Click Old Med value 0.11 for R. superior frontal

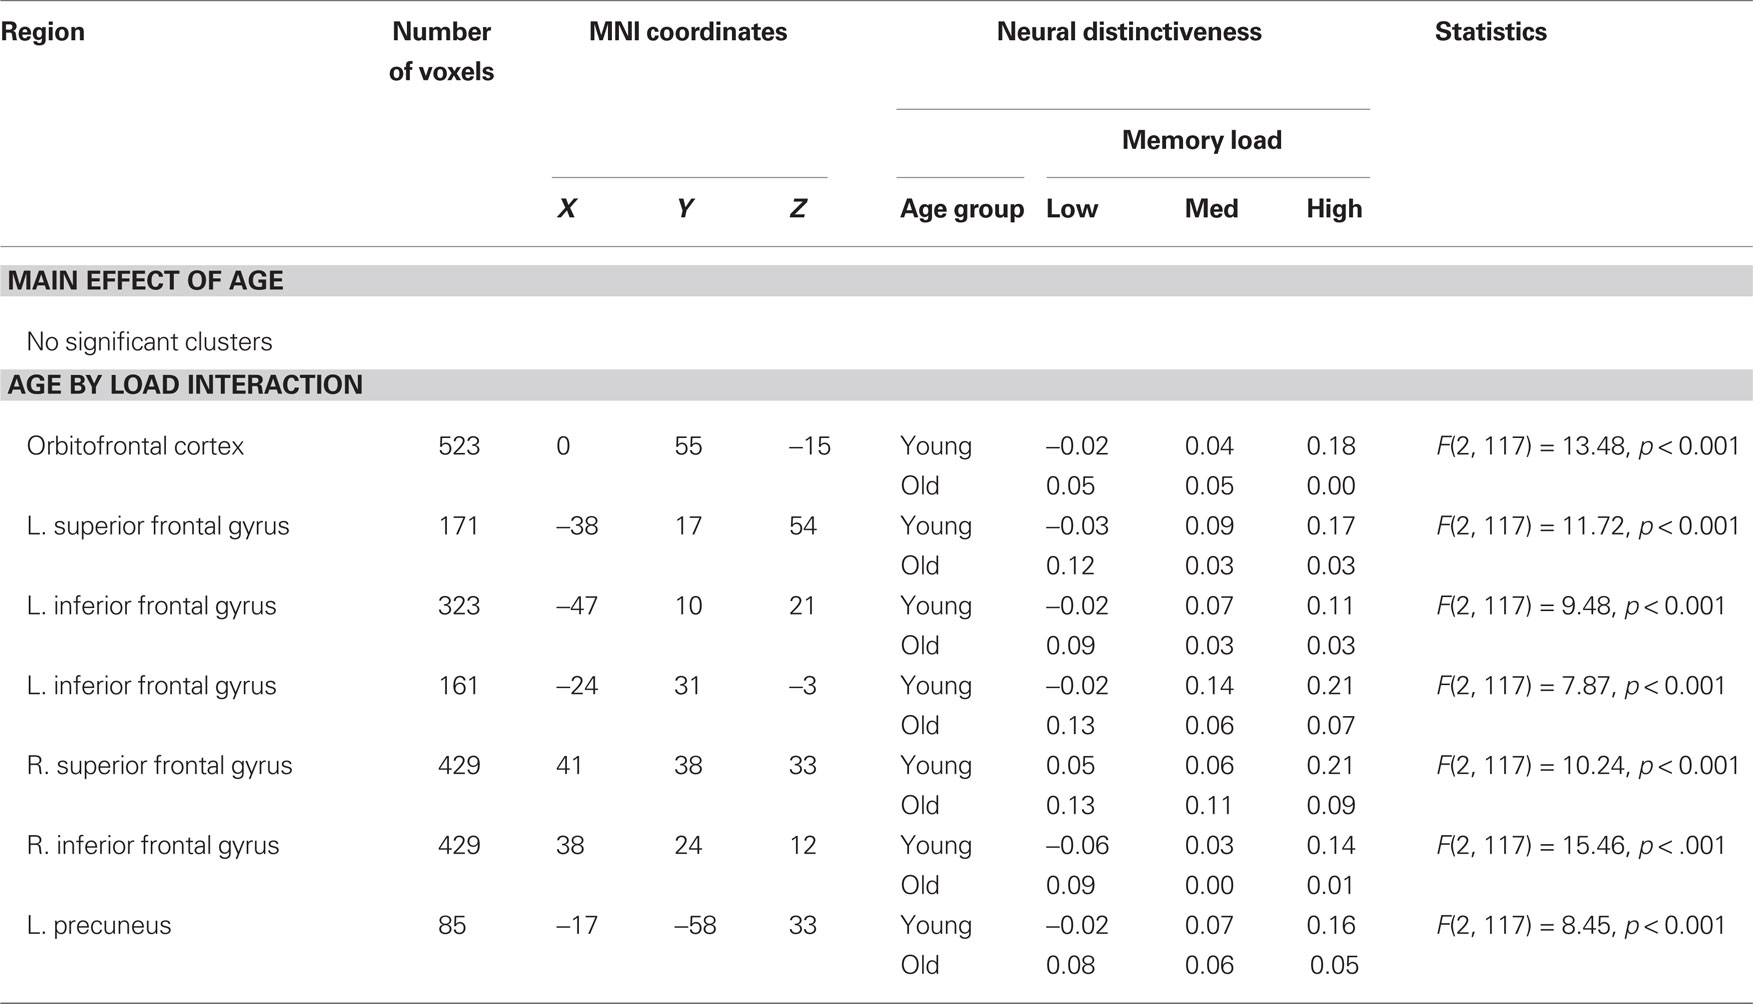click(1209, 806)
